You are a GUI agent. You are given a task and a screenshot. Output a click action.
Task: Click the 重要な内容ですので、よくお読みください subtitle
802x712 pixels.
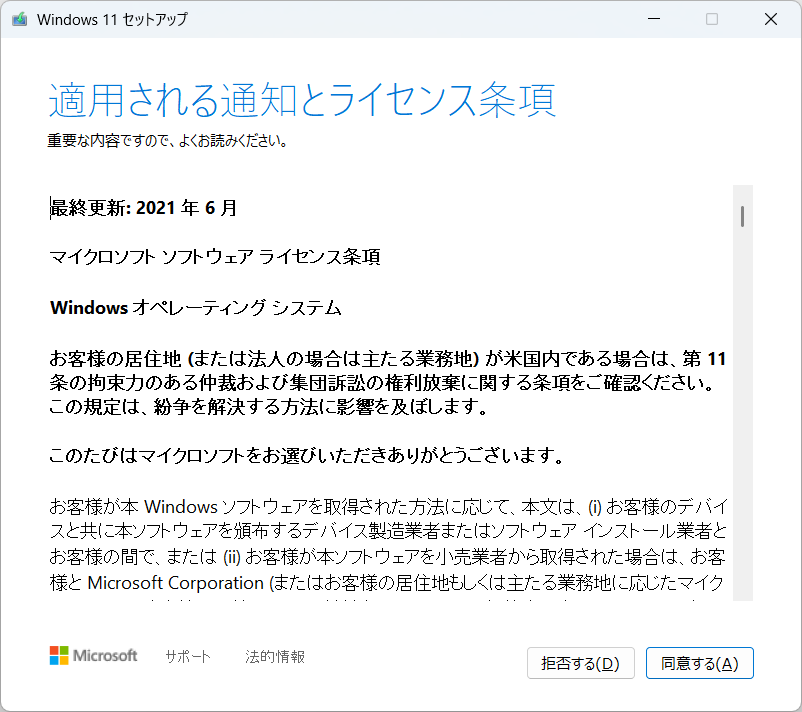point(167,141)
